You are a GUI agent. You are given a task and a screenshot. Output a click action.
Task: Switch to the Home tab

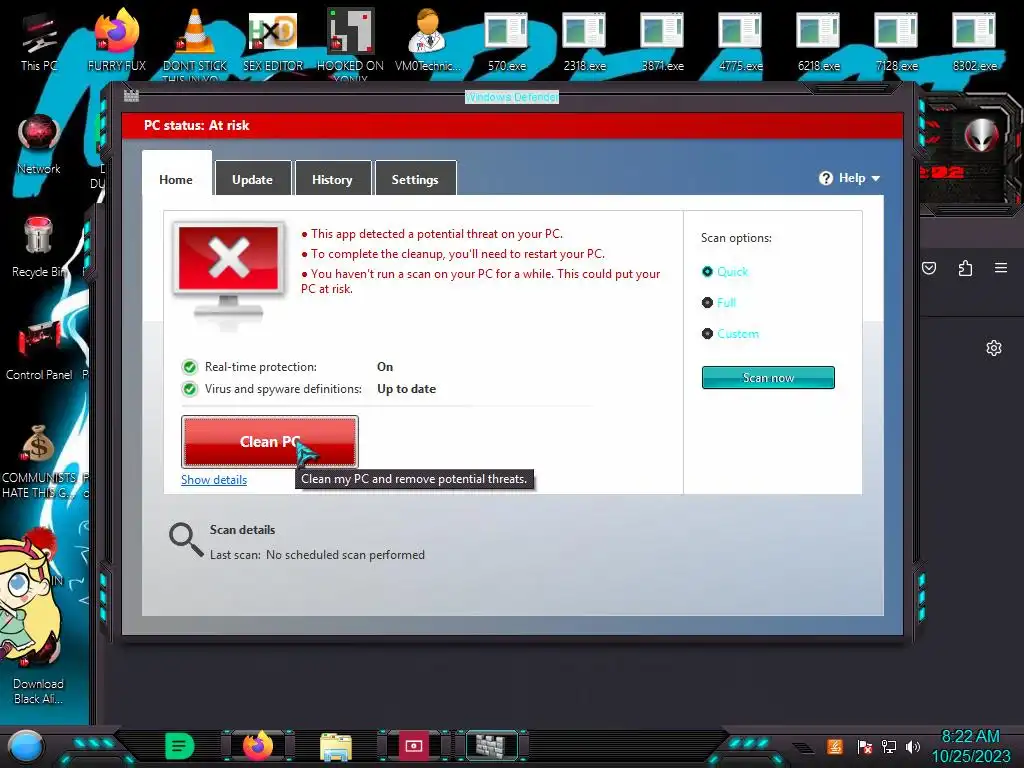point(176,180)
